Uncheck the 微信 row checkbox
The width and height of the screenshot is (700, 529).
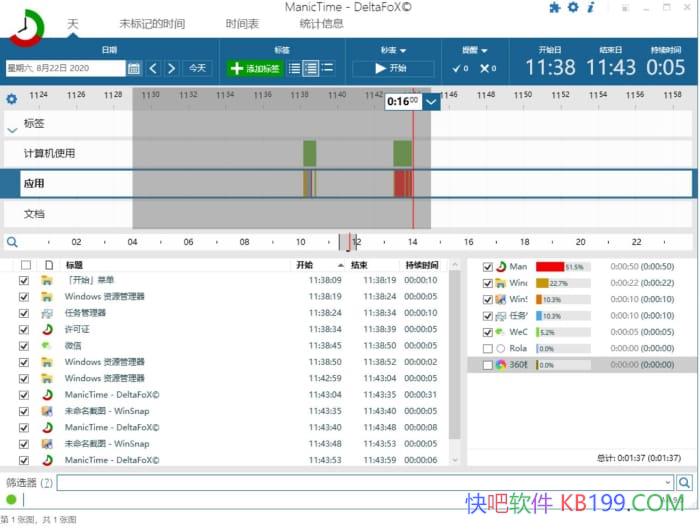coord(24,346)
